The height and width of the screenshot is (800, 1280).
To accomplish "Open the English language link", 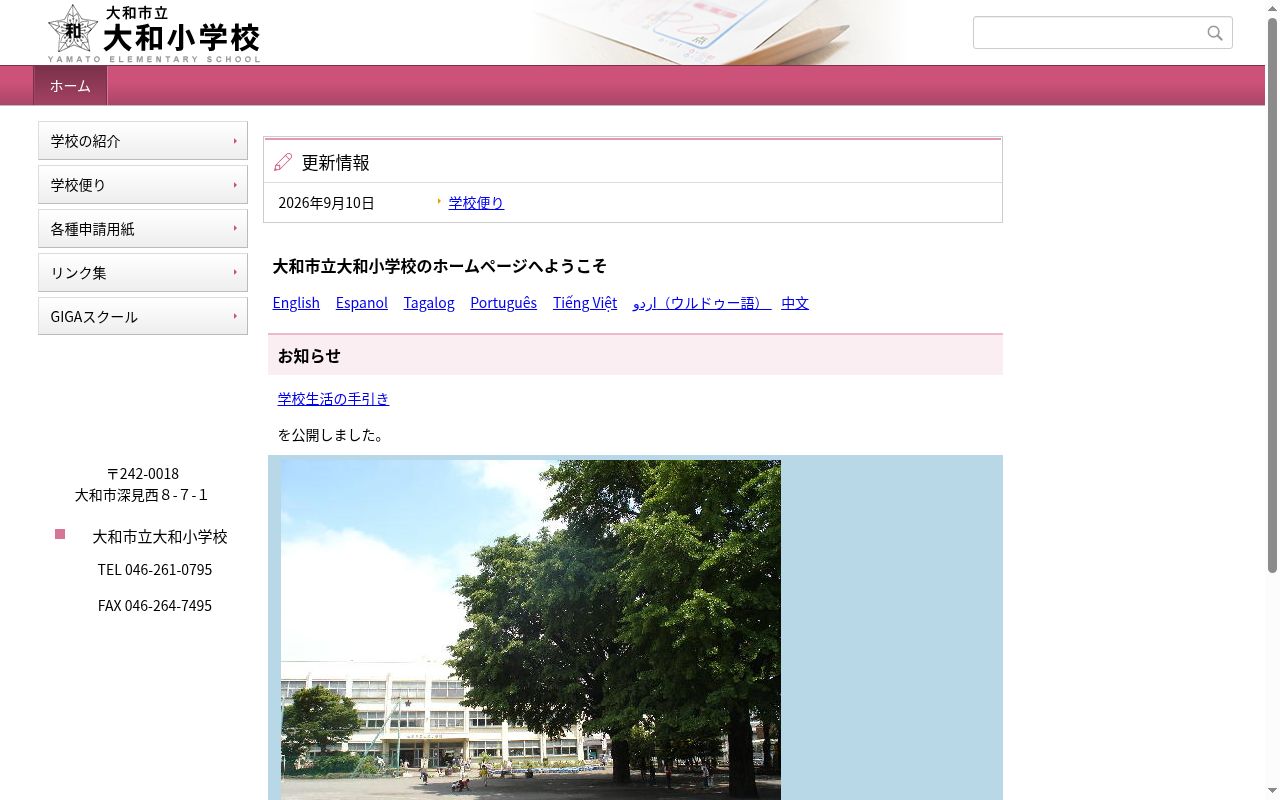I will tap(296, 303).
